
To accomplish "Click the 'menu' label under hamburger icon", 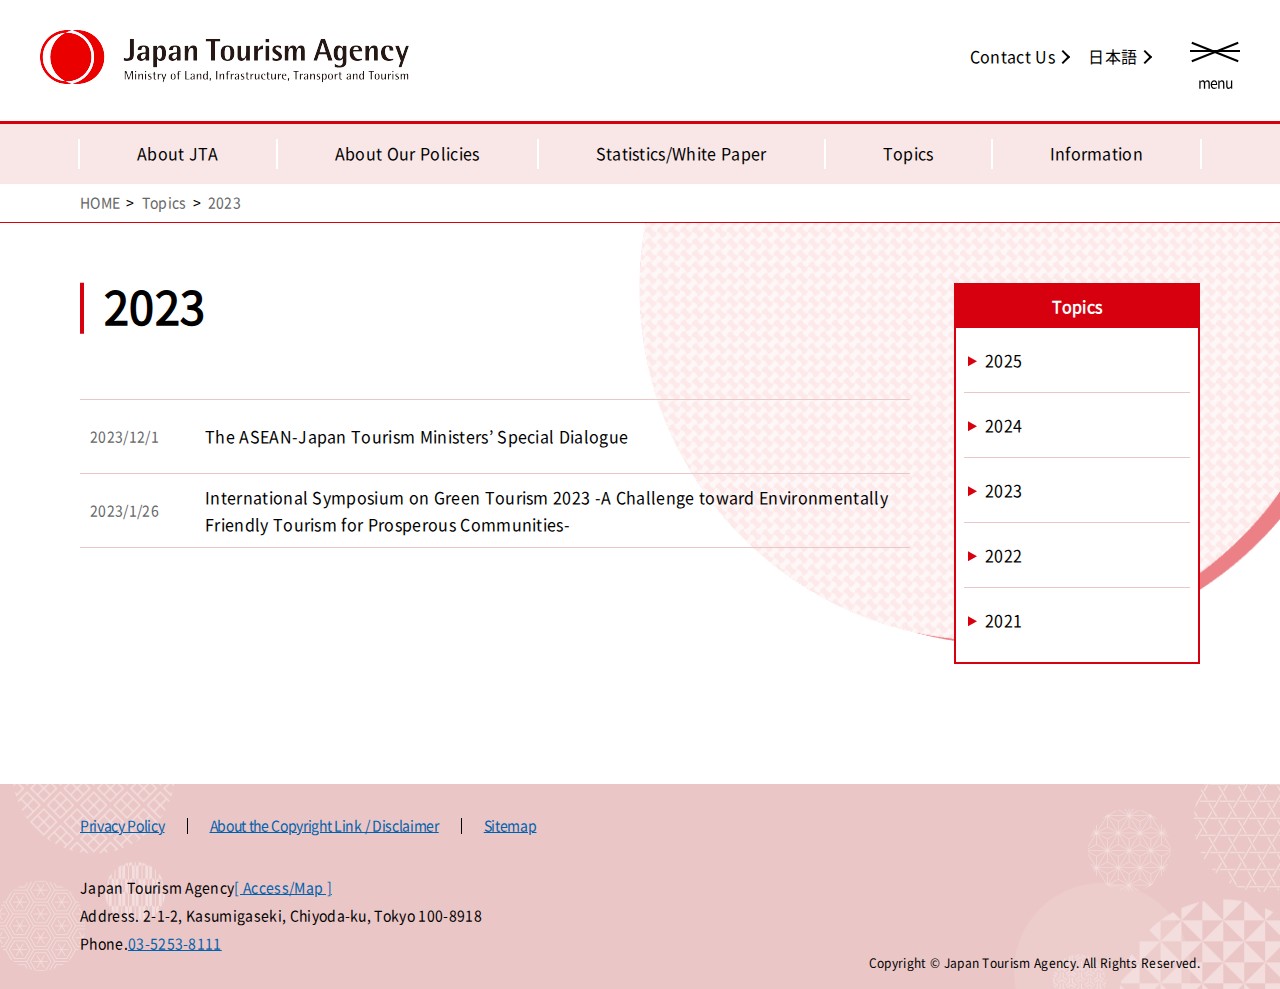I will coord(1215,84).
